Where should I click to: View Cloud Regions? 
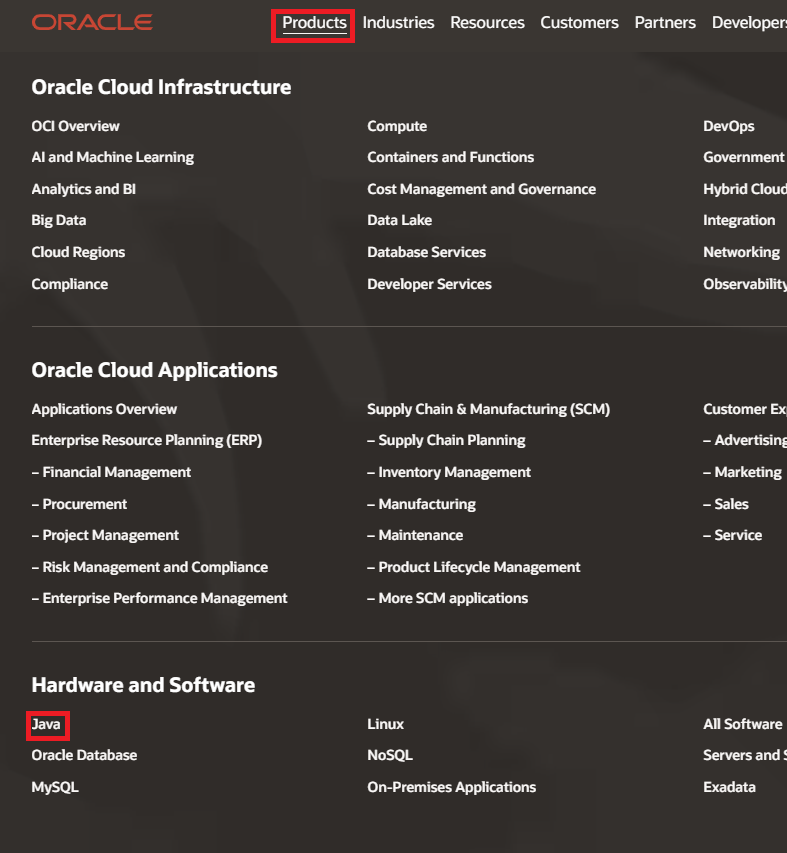click(x=78, y=252)
